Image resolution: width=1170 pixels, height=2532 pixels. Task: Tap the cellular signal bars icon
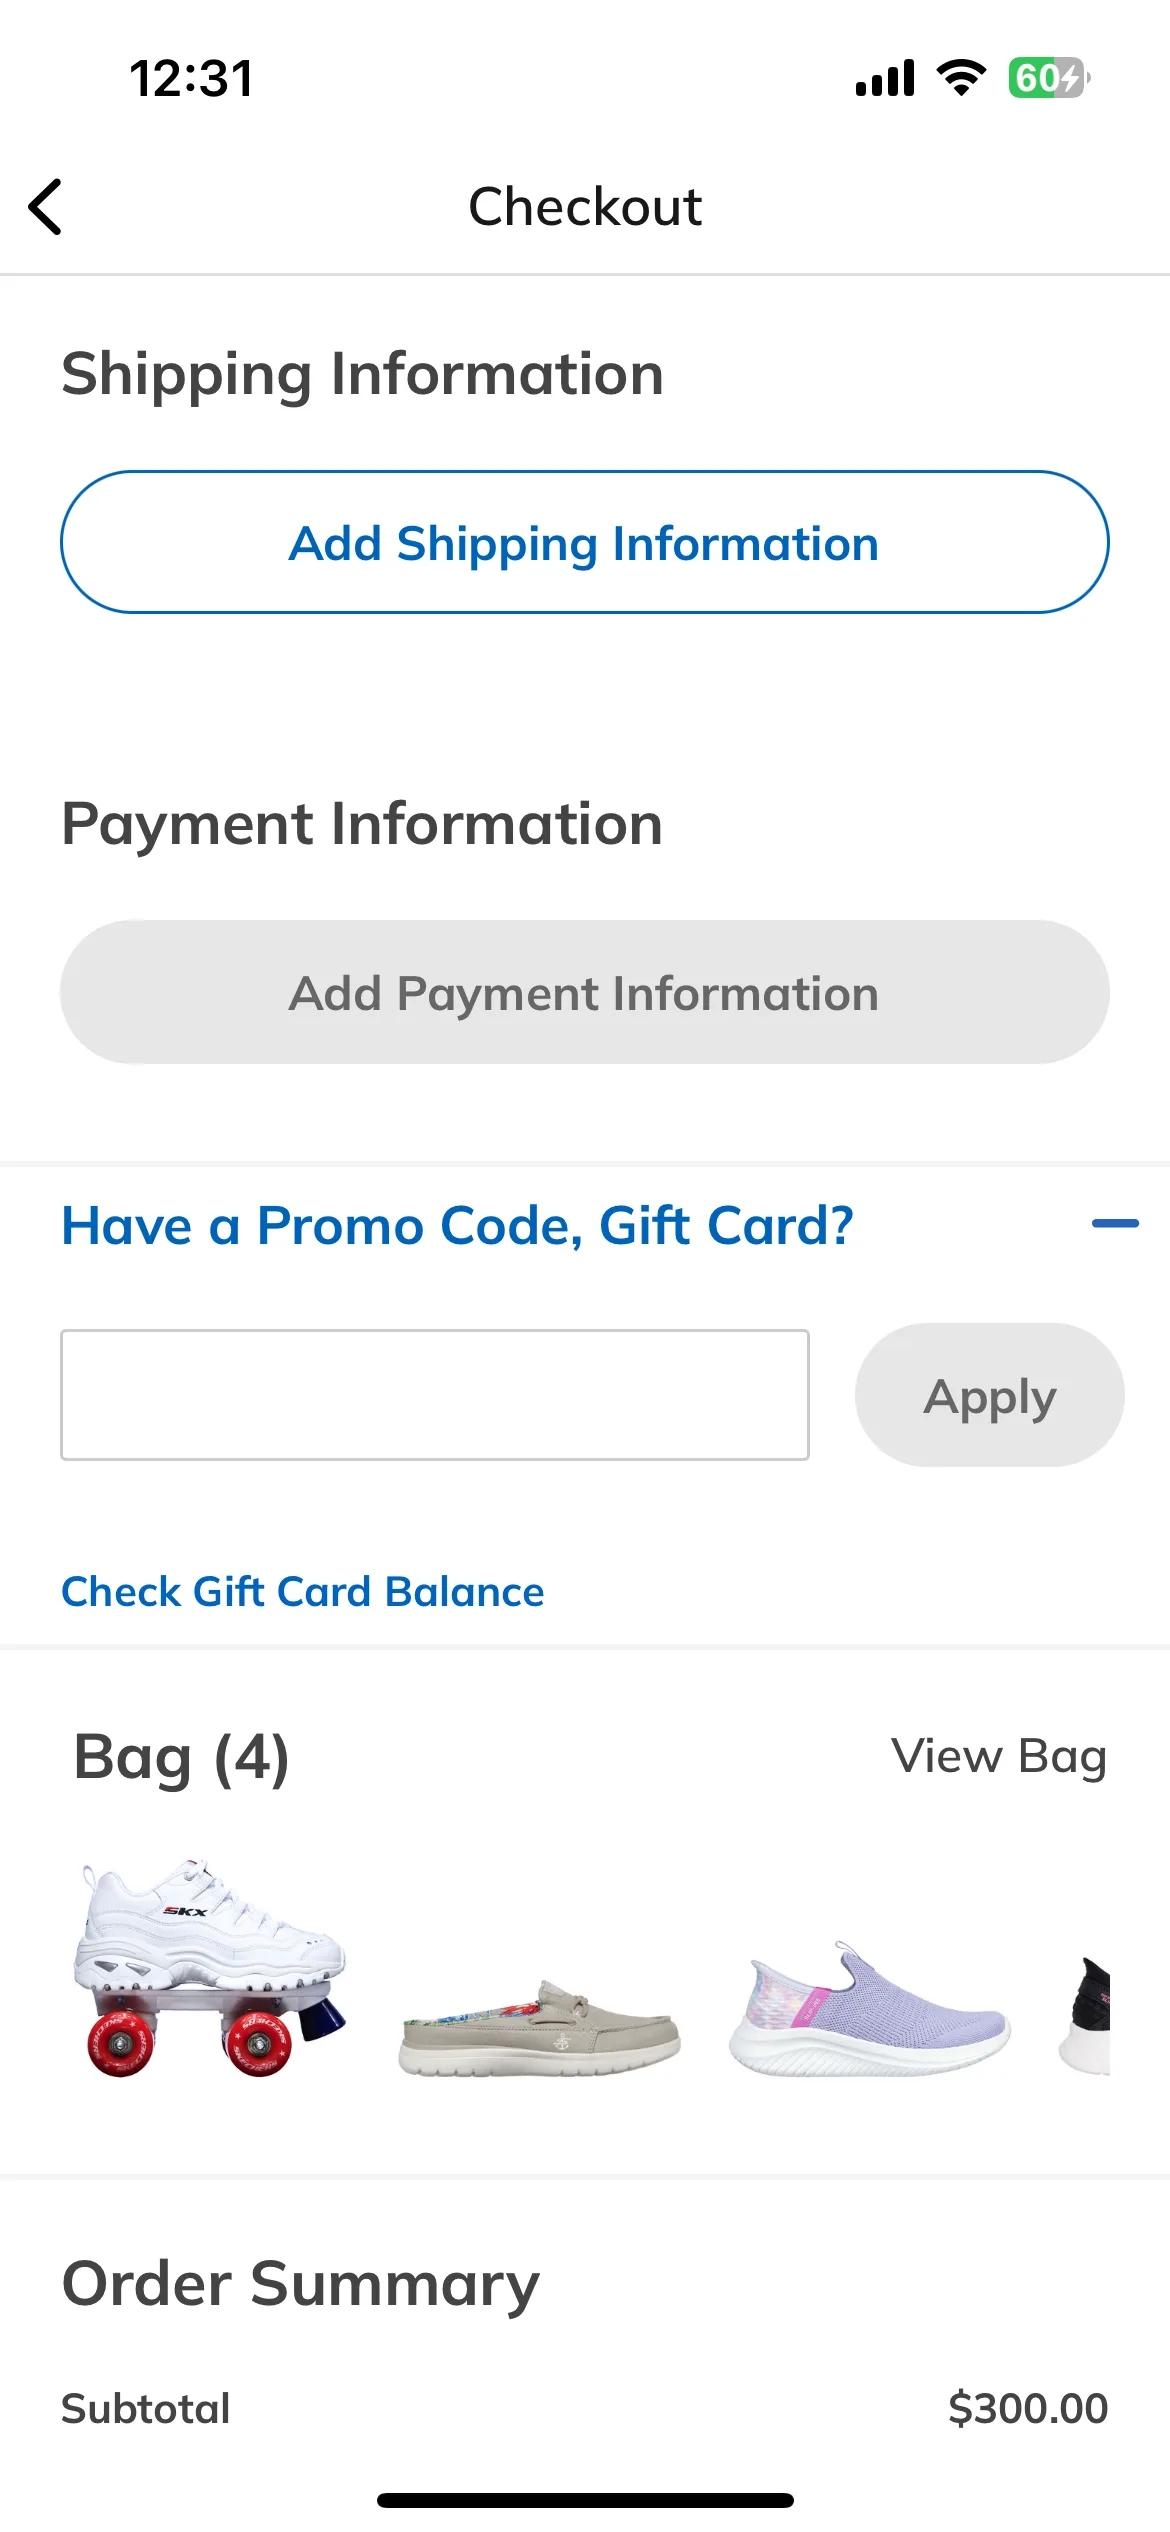coord(885,78)
